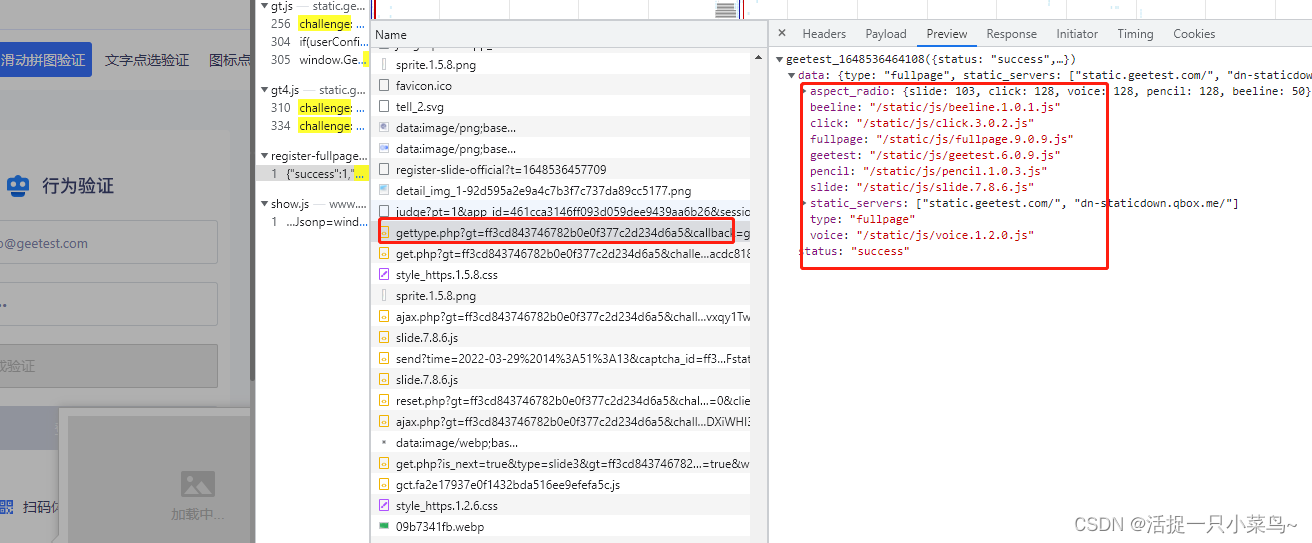
Task: Click the gettype.php request file icon
Action: 384,233
